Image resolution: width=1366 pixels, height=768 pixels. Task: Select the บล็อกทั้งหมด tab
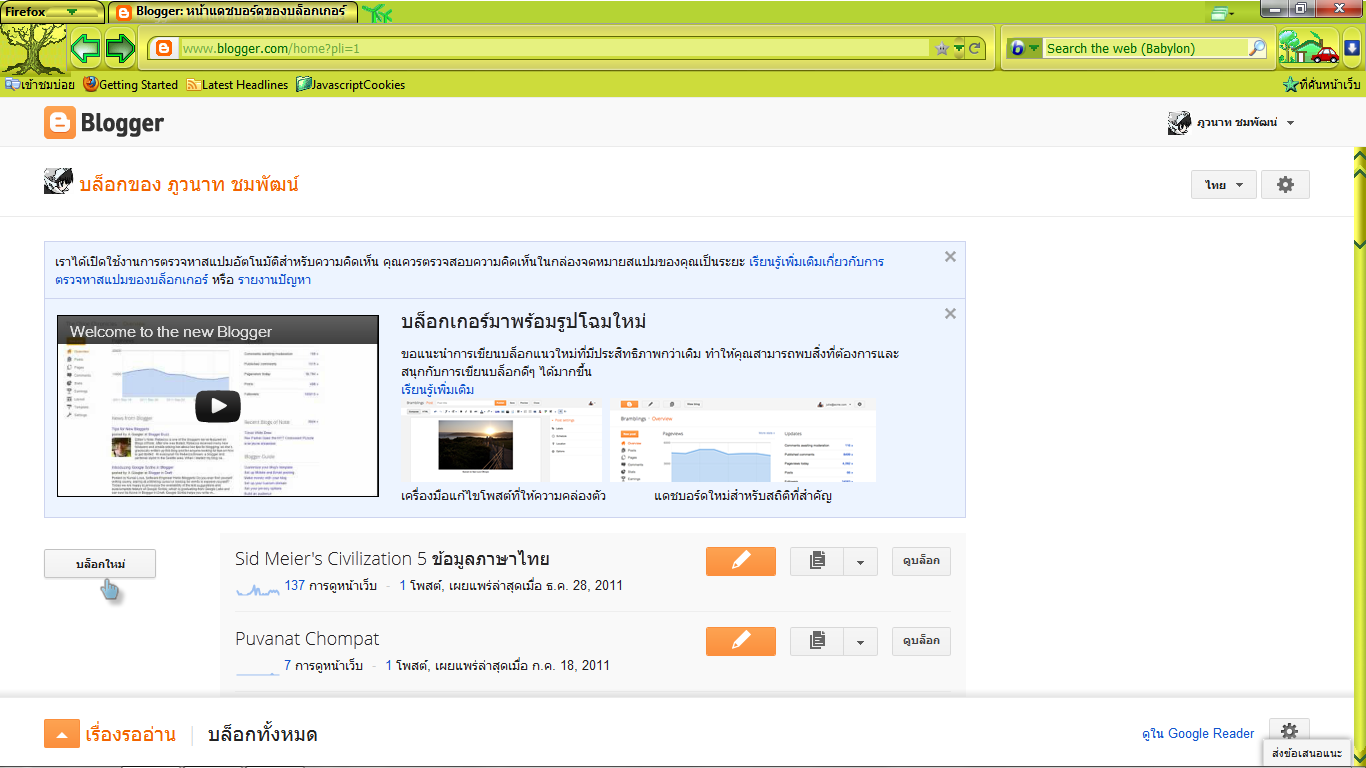tap(263, 735)
